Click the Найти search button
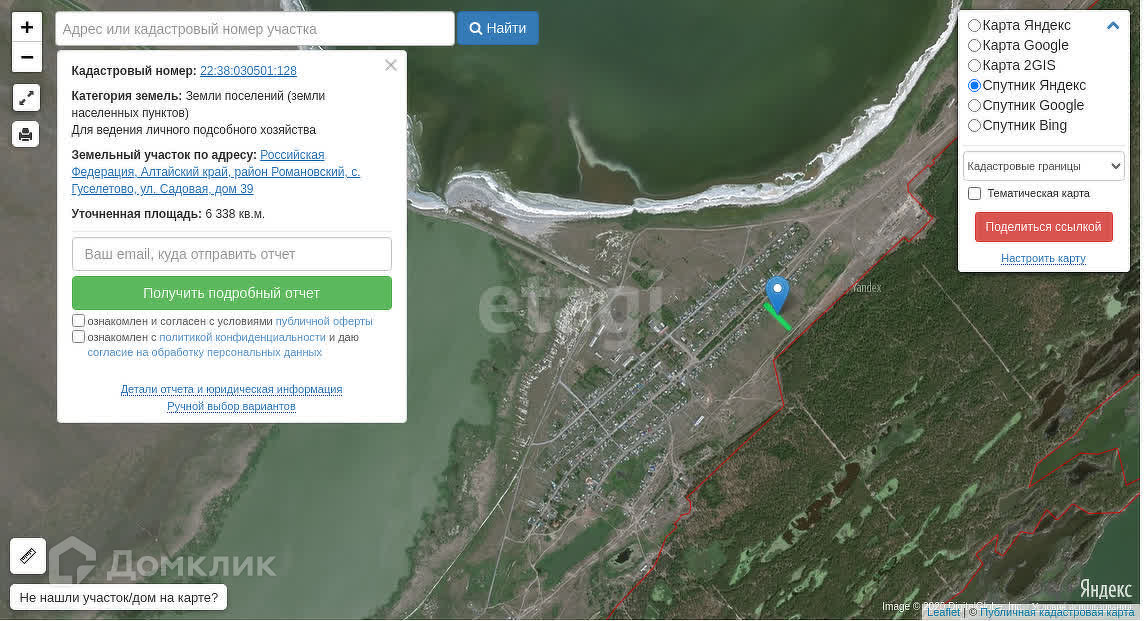Viewport: 1144px width, 621px height. [x=498, y=28]
